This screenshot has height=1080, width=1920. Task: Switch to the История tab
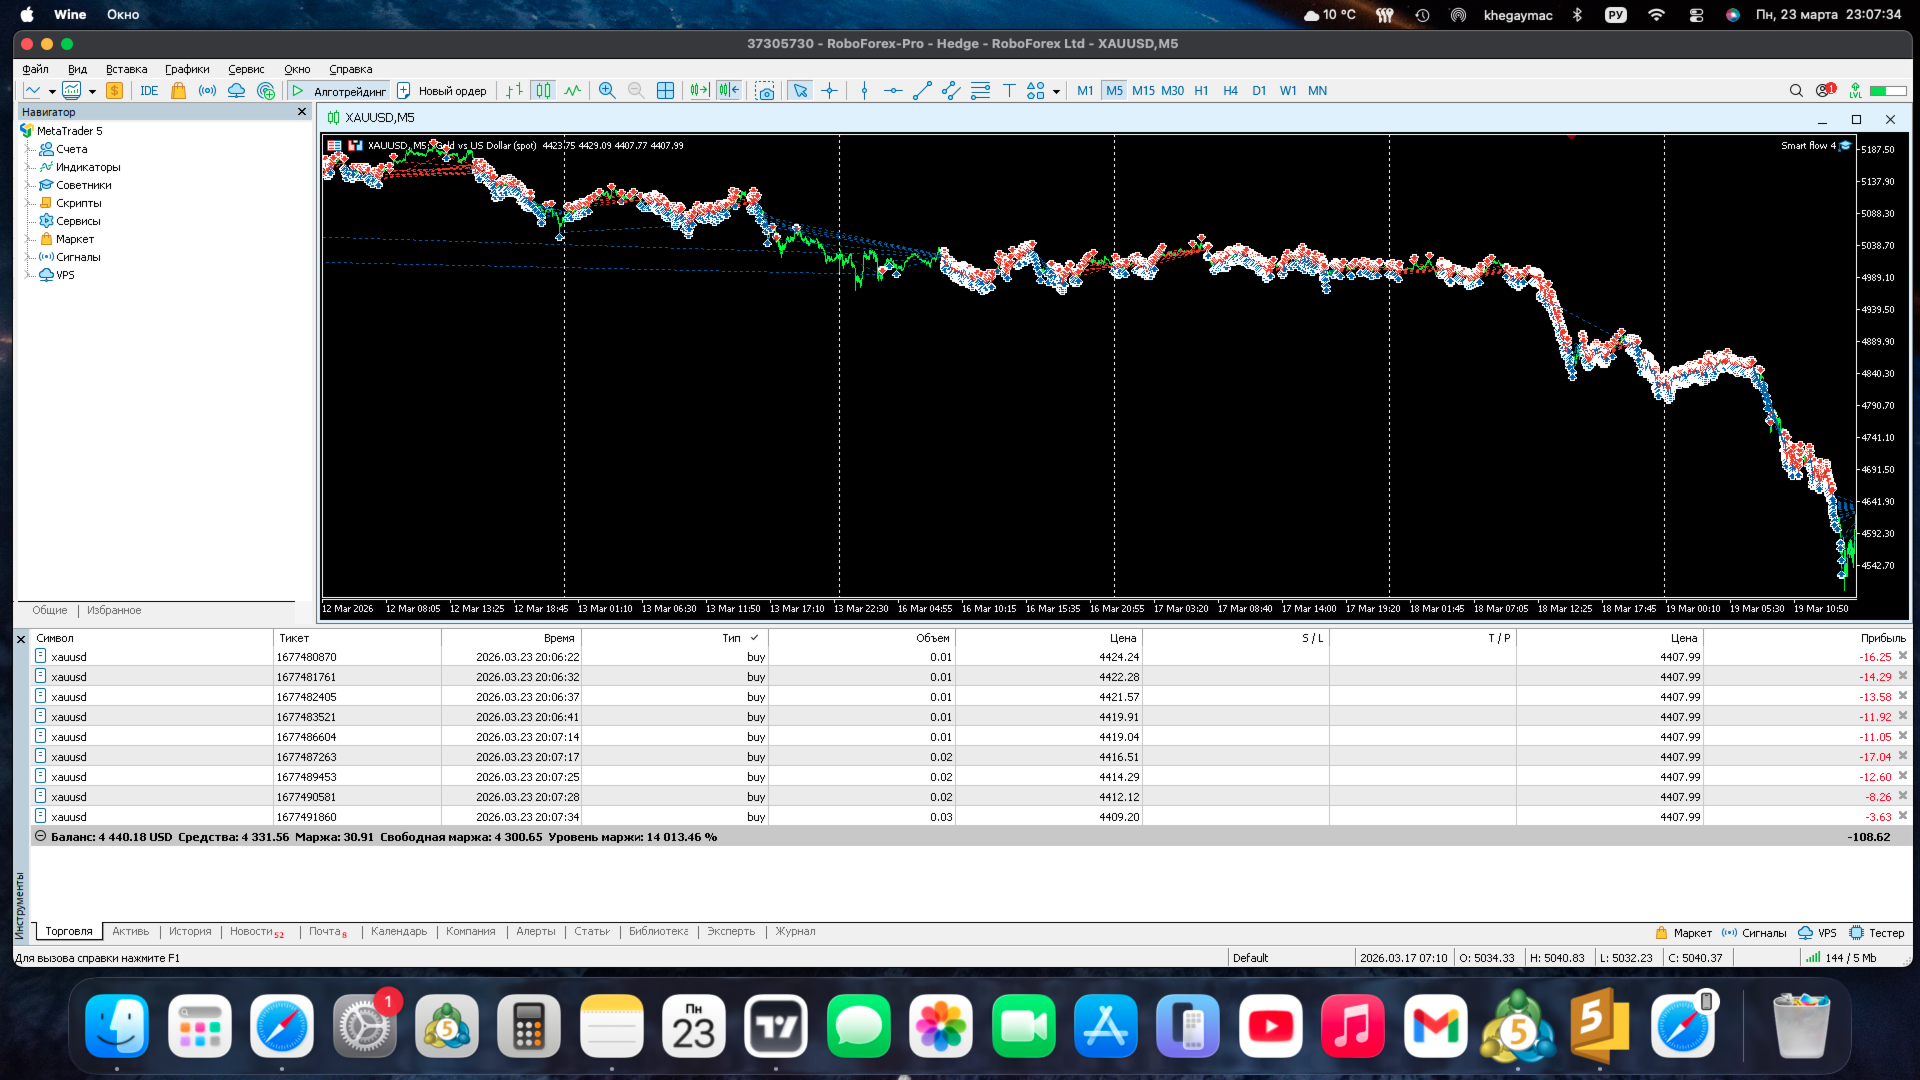(190, 932)
